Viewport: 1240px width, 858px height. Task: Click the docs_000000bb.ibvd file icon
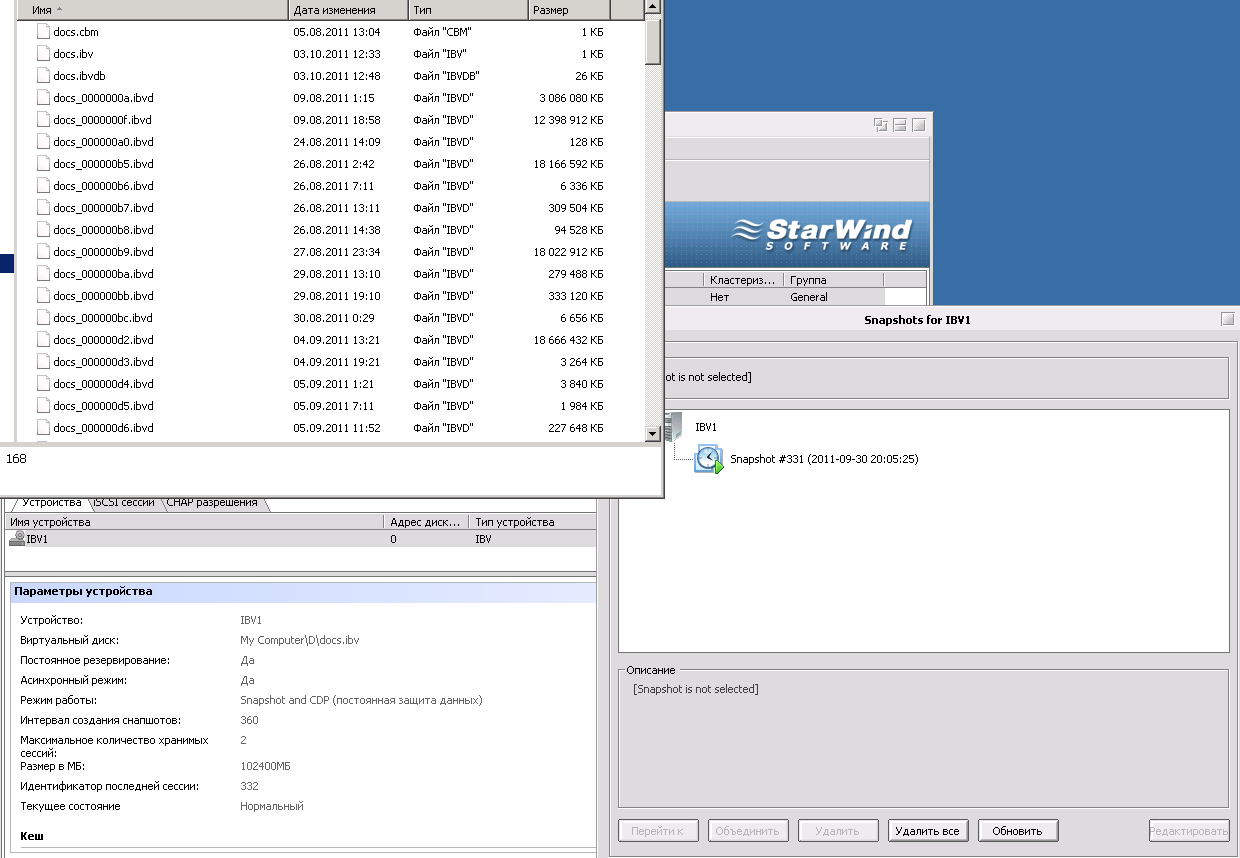coord(43,296)
